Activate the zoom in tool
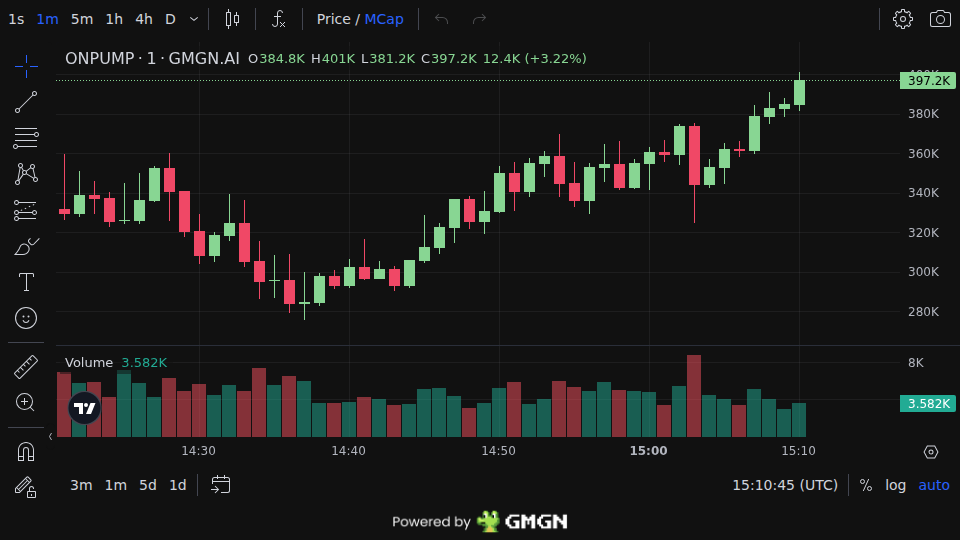This screenshot has height=540, width=960. pyautogui.click(x=26, y=402)
